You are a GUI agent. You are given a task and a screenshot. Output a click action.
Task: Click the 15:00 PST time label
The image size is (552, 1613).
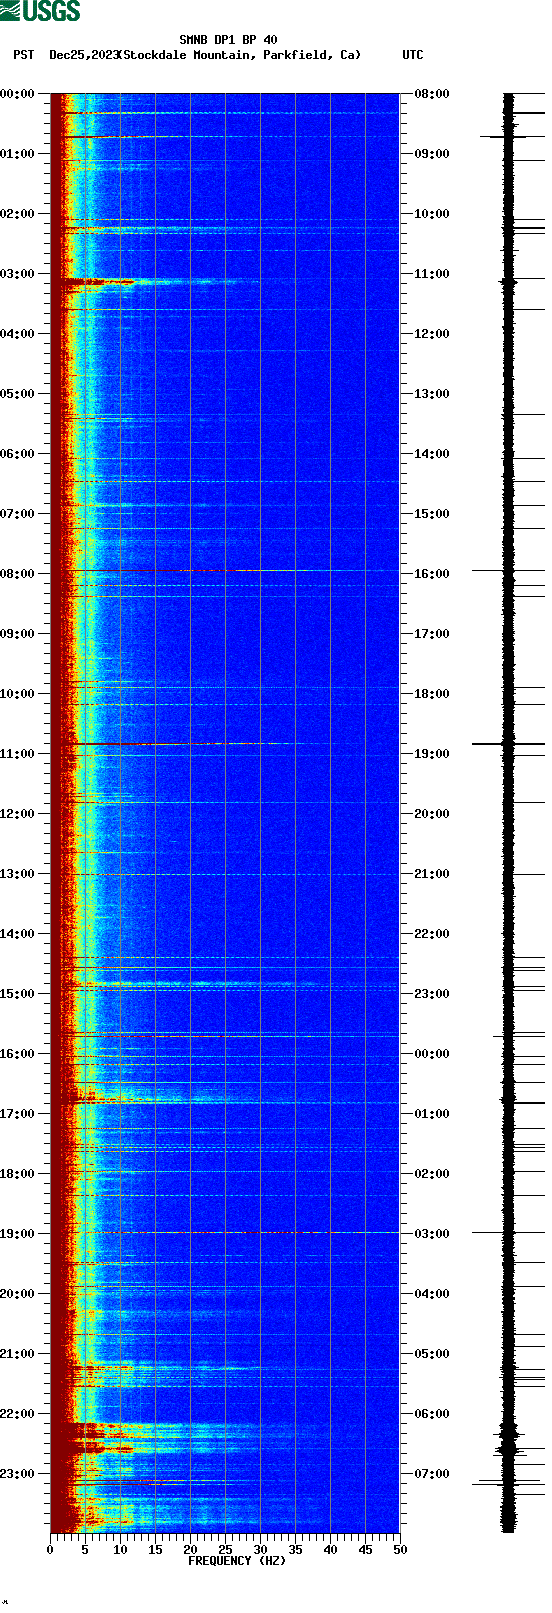coord(18,994)
